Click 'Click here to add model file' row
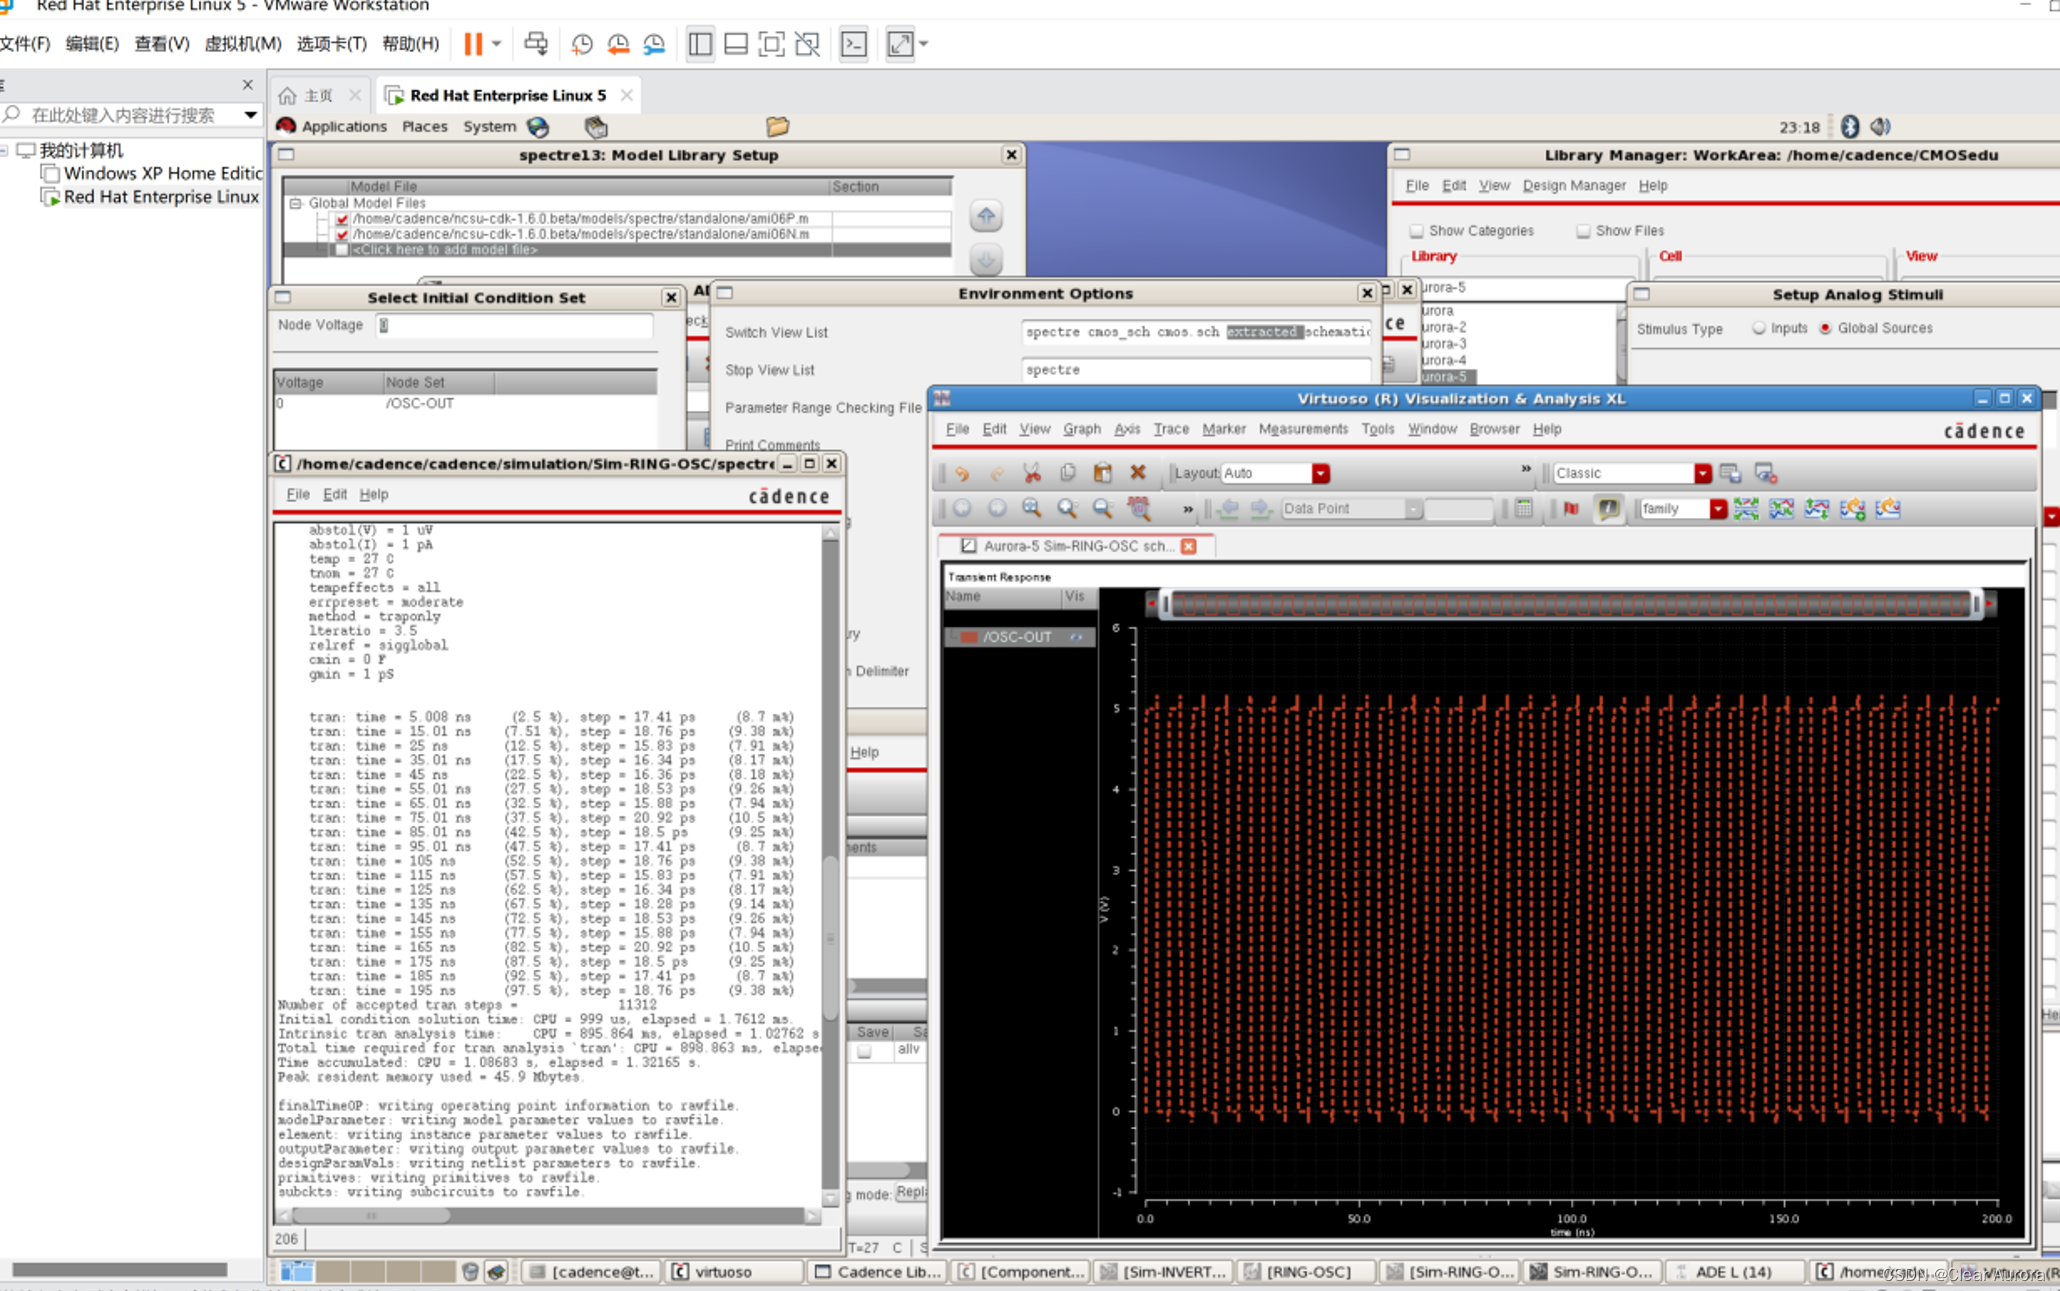The height and width of the screenshot is (1291, 2060). 618,250
